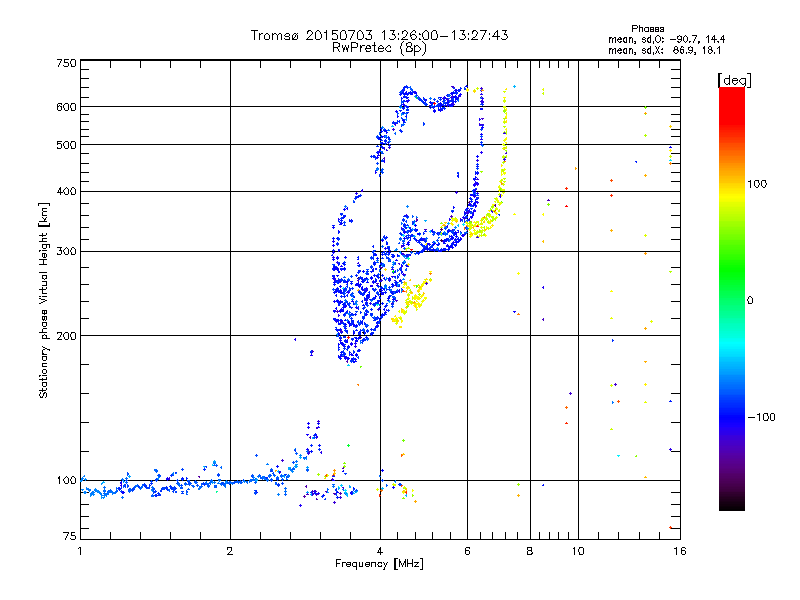Viewport: 800px width, 600px height.
Task: Click the plot title 'Tromsø 20150703 13:26:00-13:27:43'
Action: click(379, 35)
